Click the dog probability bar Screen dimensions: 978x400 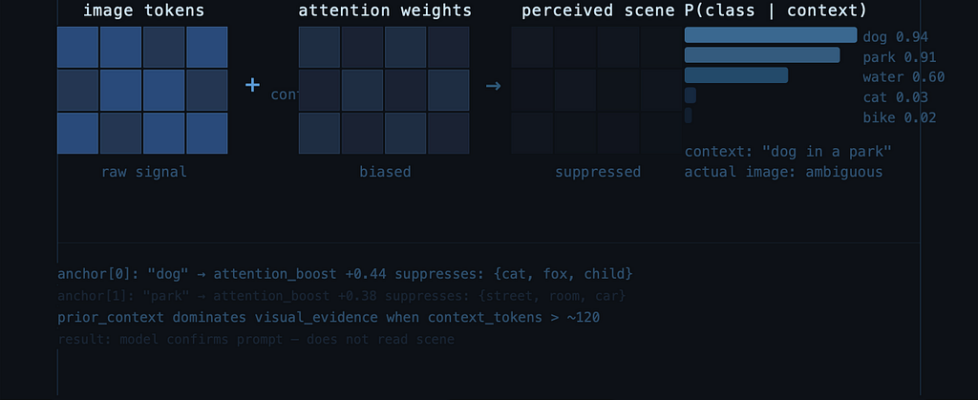point(770,36)
